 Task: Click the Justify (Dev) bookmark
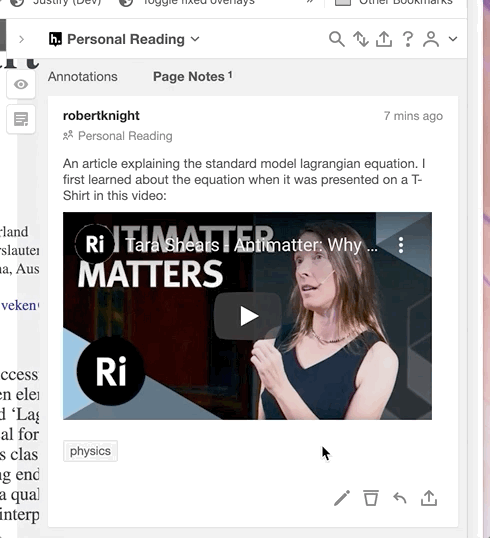[56, 2]
